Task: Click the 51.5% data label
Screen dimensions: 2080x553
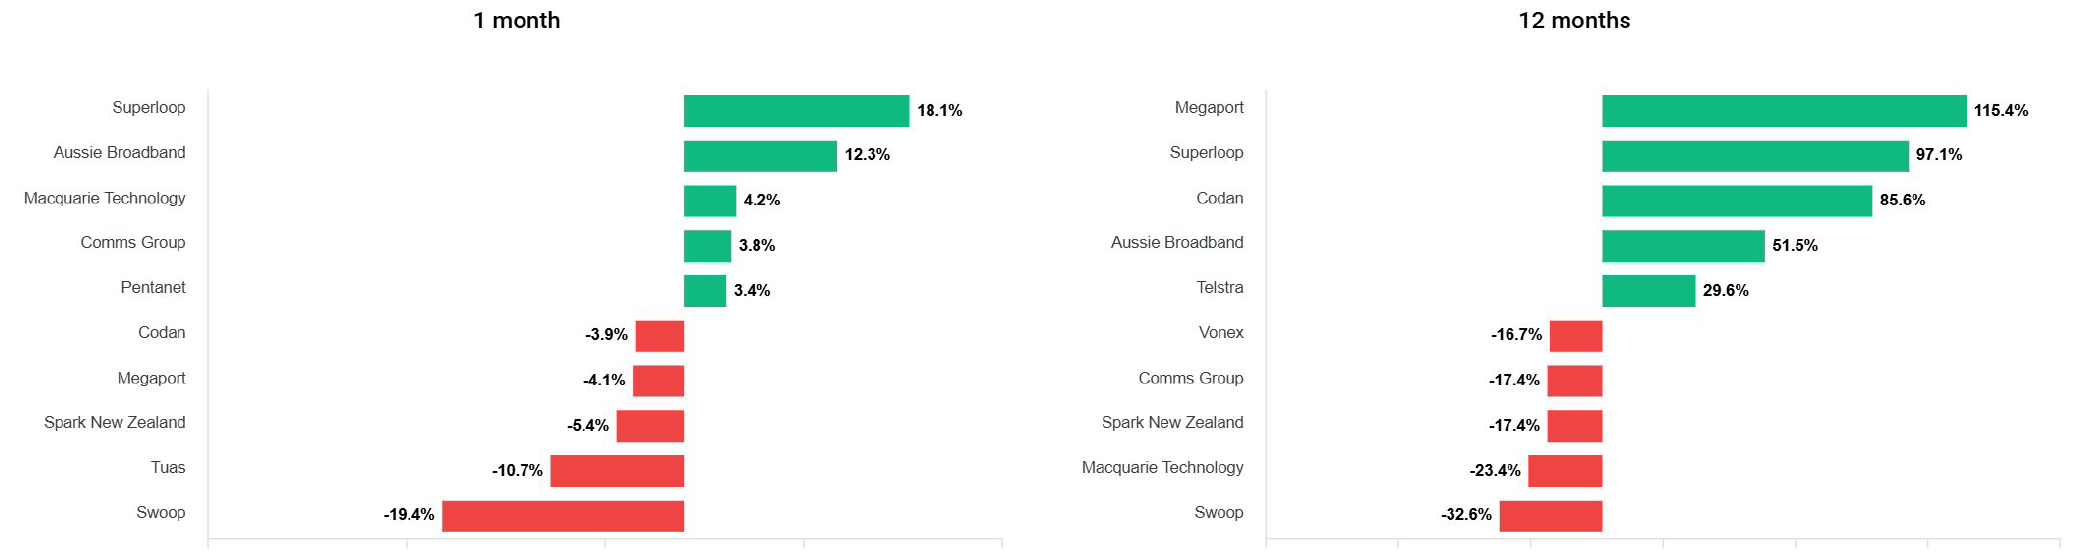Action: click(x=1794, y=246)
